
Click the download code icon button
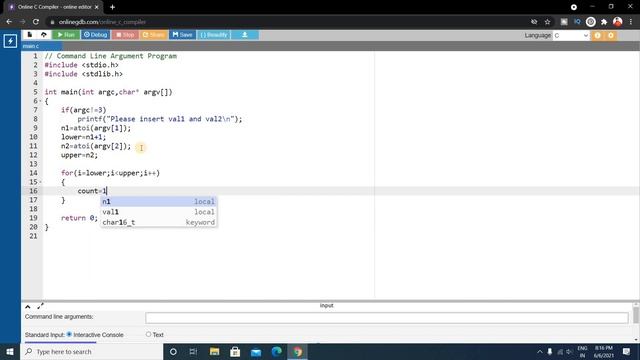click(x=244, y=35)
